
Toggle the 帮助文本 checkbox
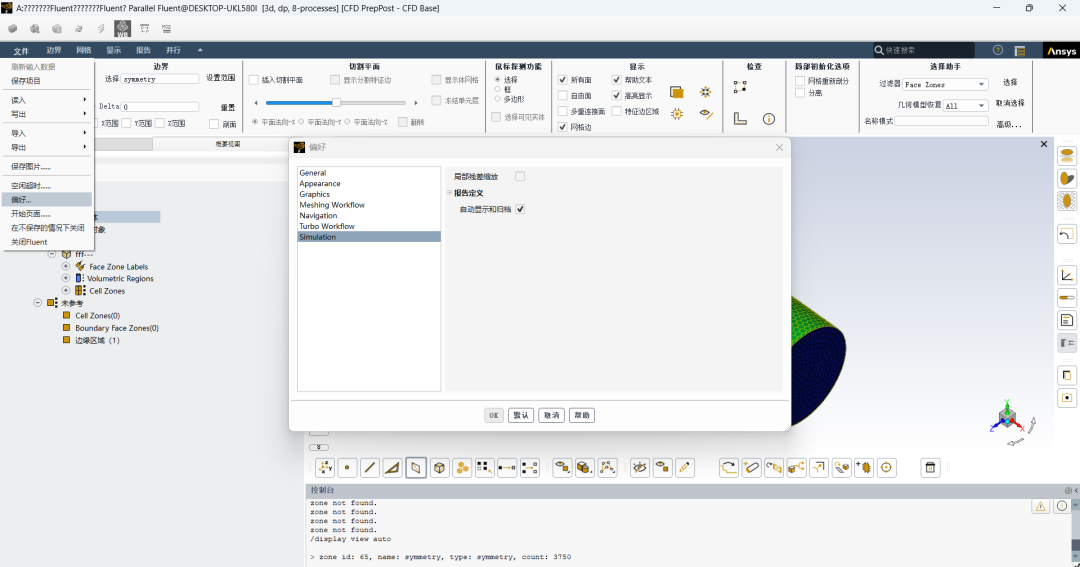616,80
